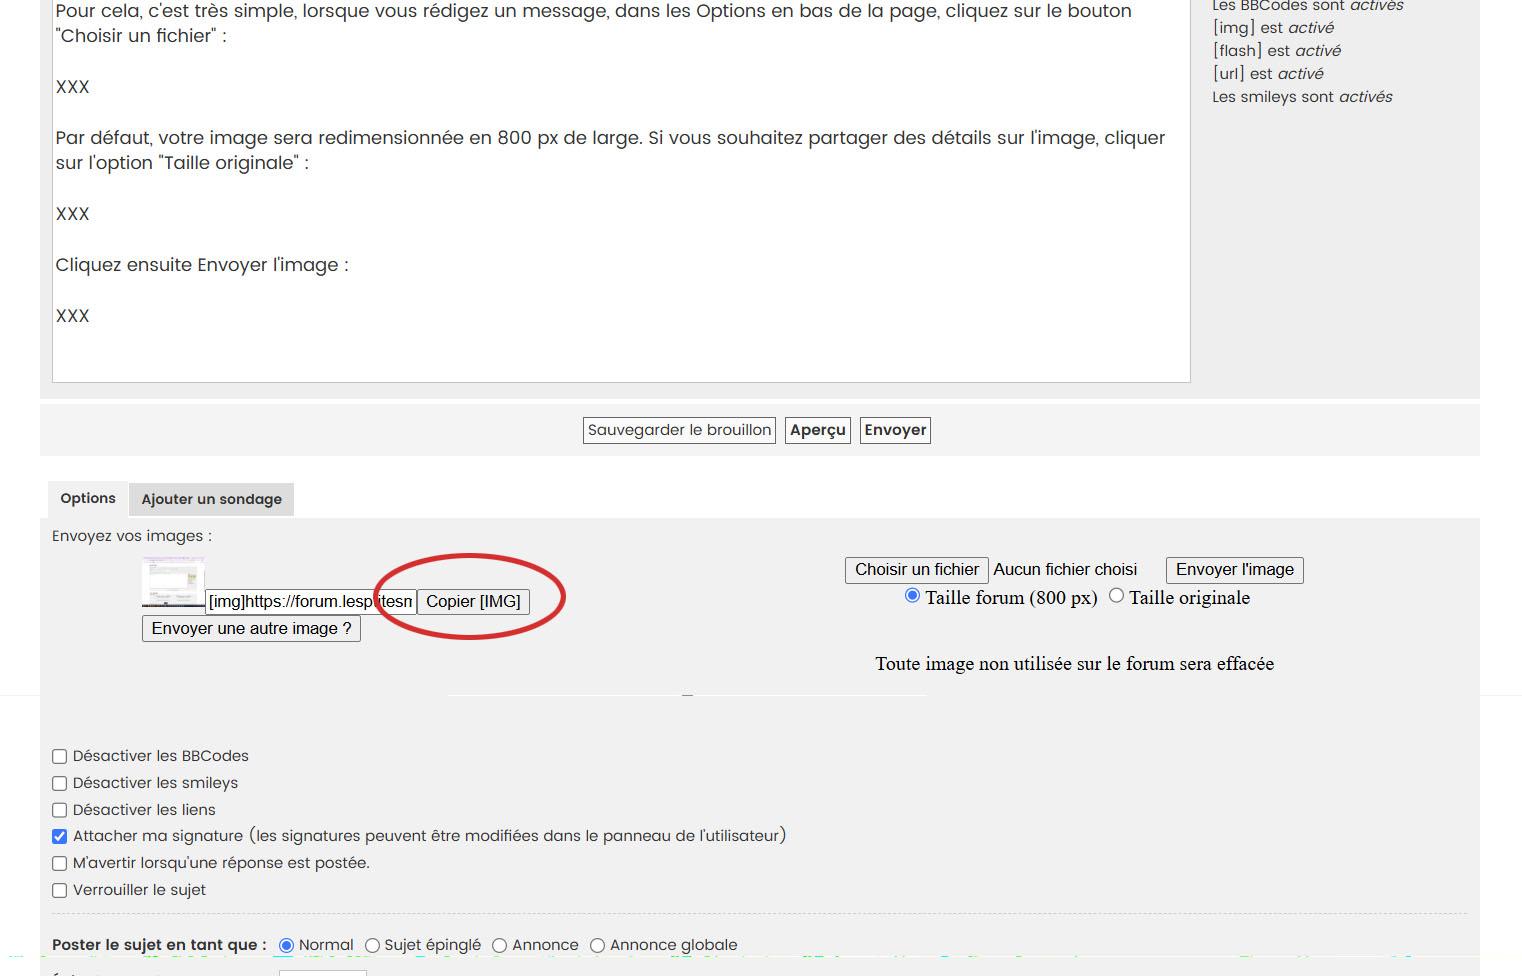This screenshot has height=976, width=1522.
Task: Copy the image code with Copier [IMG]
Action: click(473, 601)
